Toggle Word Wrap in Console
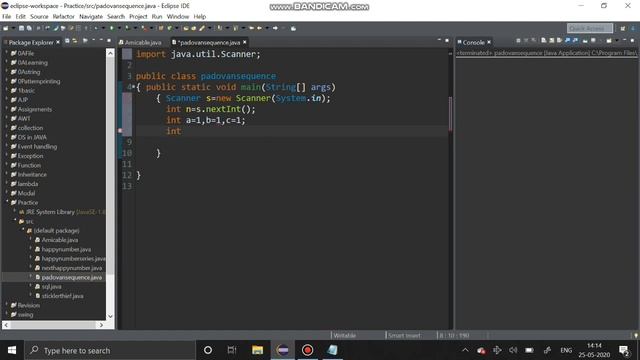640x360 pixels. (559, 40)
